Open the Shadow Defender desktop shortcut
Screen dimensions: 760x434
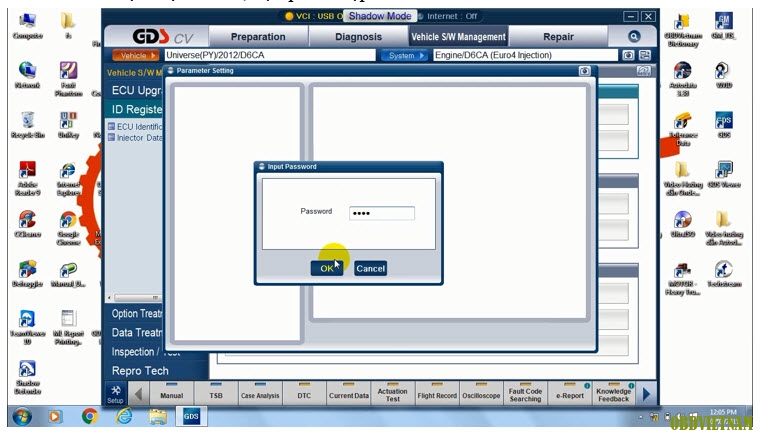(x=28, y=377)
